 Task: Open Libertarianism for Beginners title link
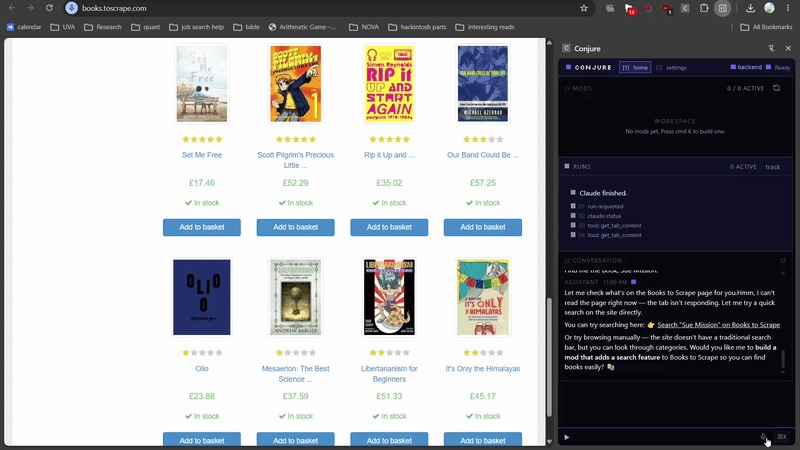[x=389, y=373]
